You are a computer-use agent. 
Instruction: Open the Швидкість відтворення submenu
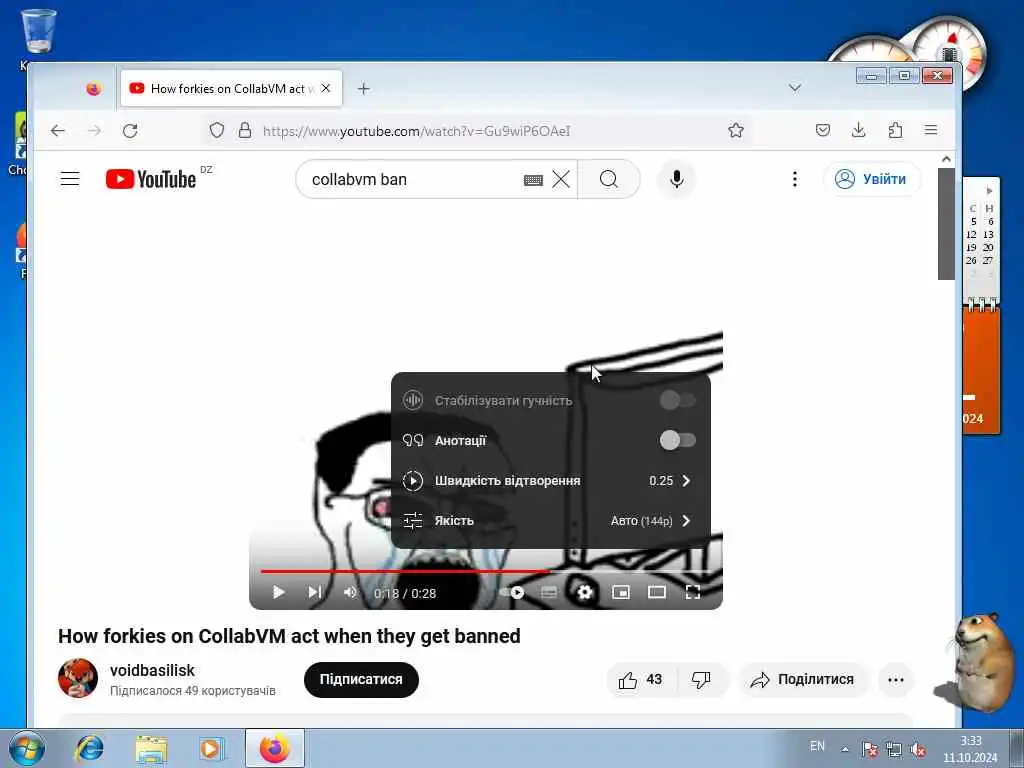551,481
